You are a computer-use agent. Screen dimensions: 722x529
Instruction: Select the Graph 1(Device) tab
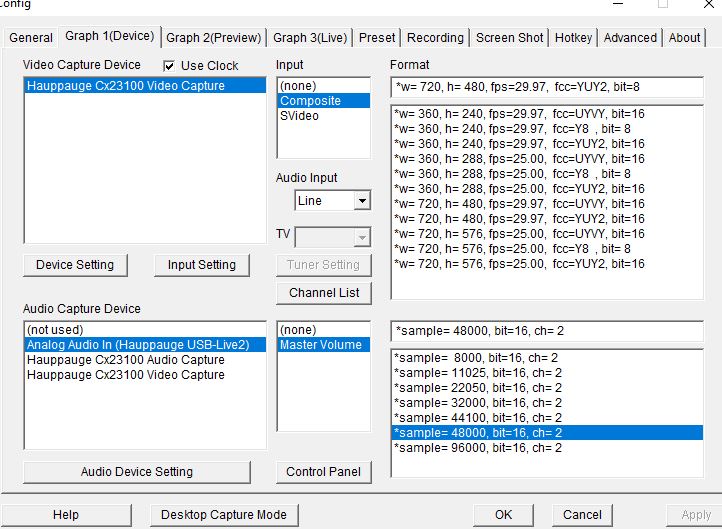pos(110,35)
